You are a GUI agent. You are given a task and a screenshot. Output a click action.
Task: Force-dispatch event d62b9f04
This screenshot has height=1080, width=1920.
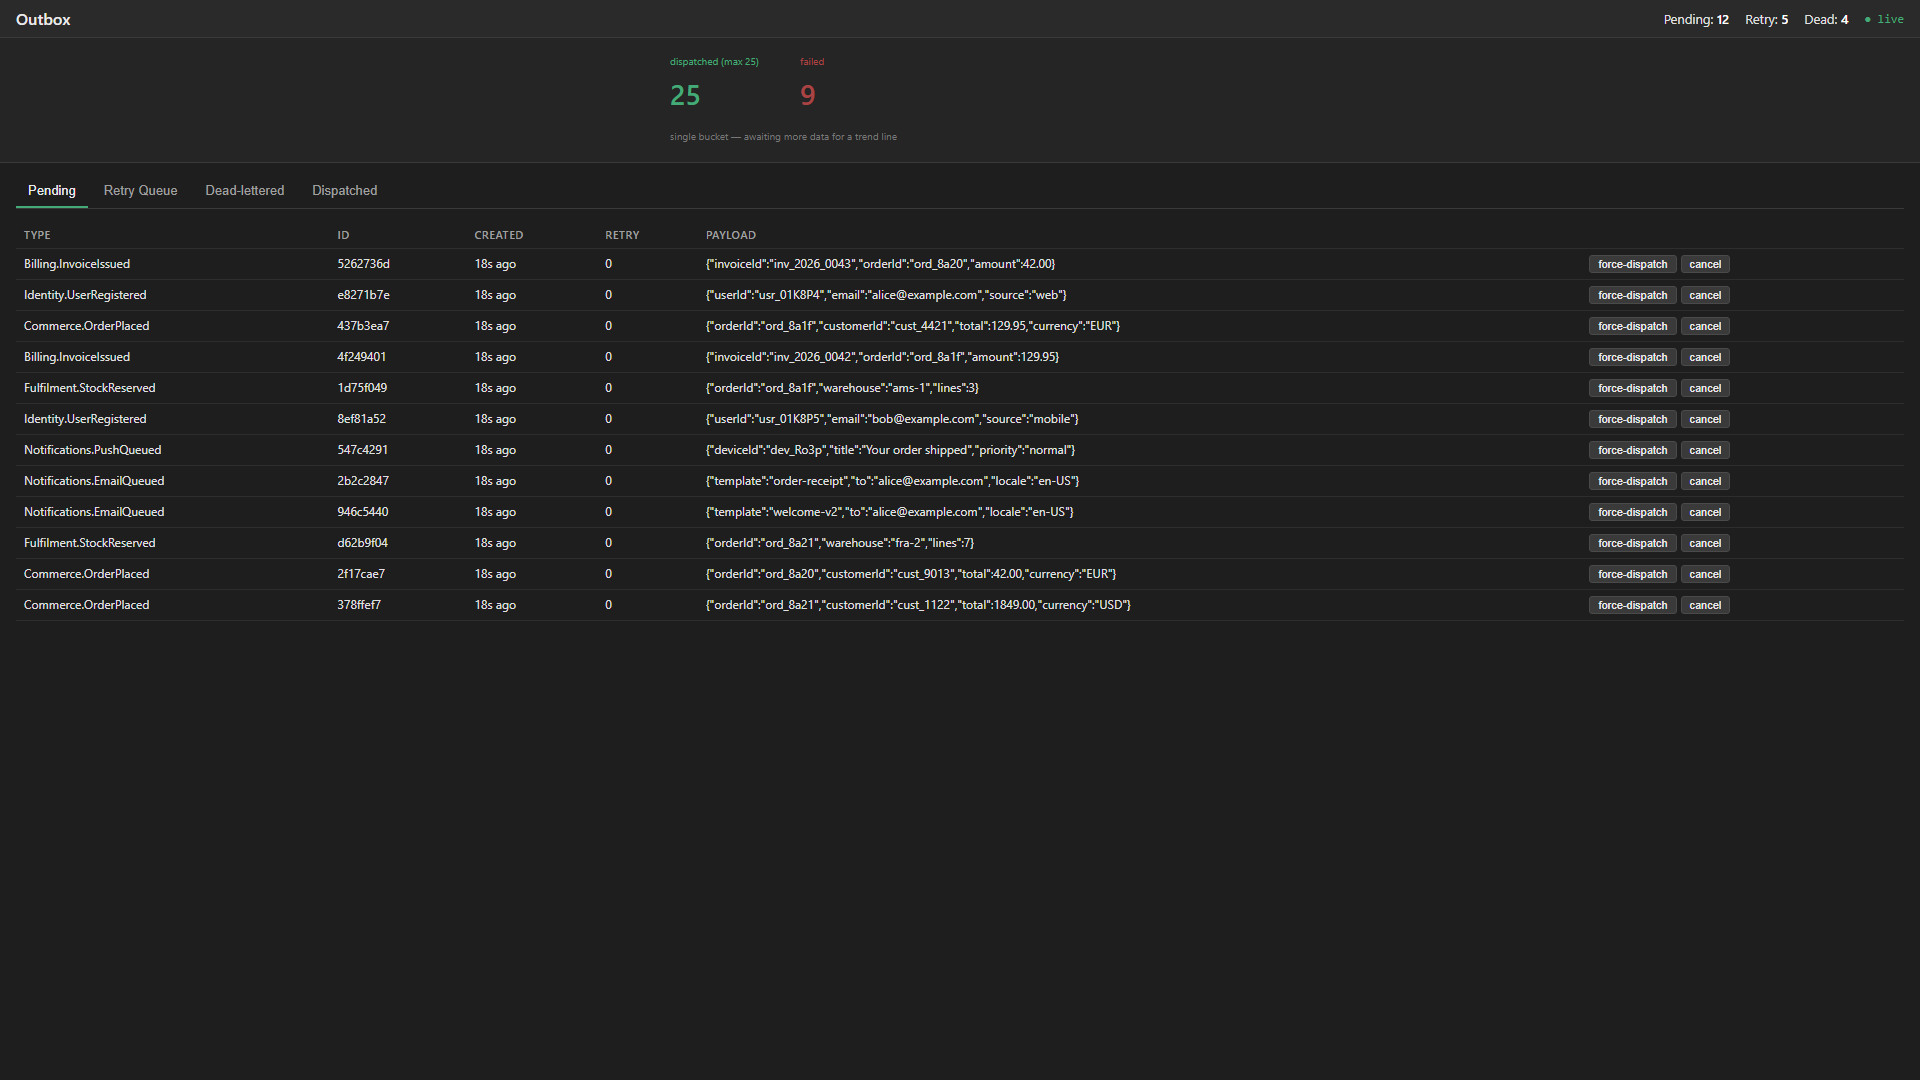[1632, 543]
